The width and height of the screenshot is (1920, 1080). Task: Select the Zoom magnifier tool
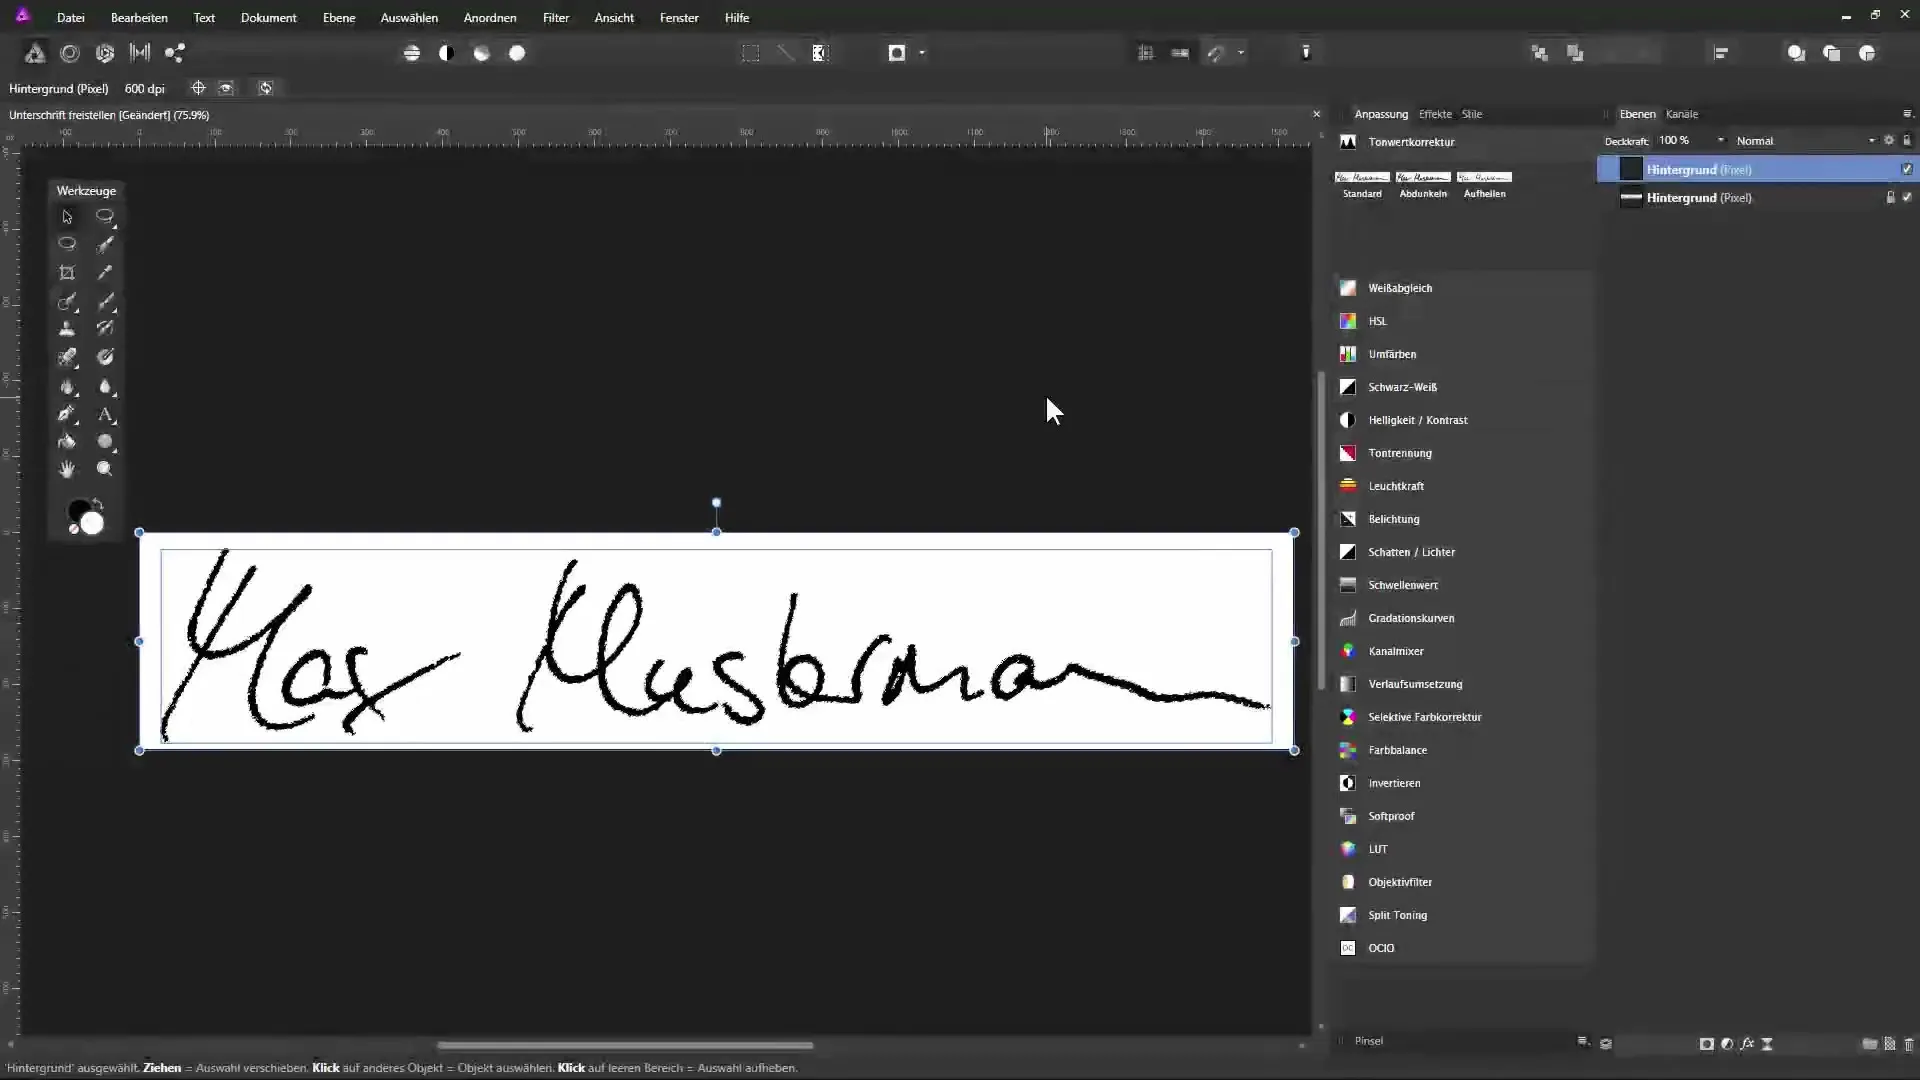tap(105, 468)
